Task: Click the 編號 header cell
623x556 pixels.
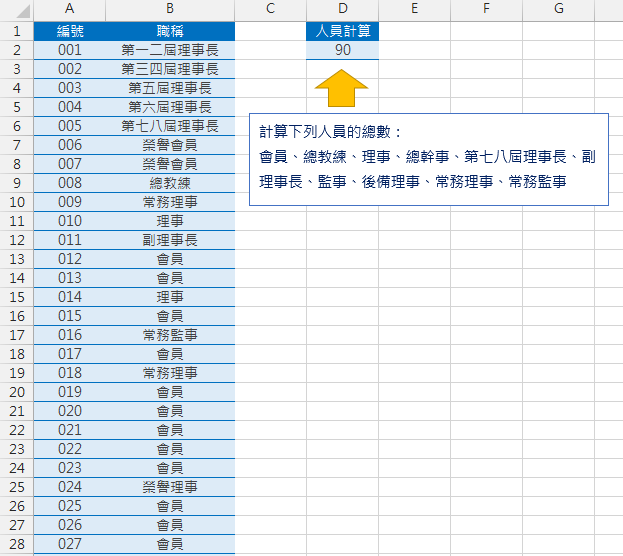Action: click(70, 31)
